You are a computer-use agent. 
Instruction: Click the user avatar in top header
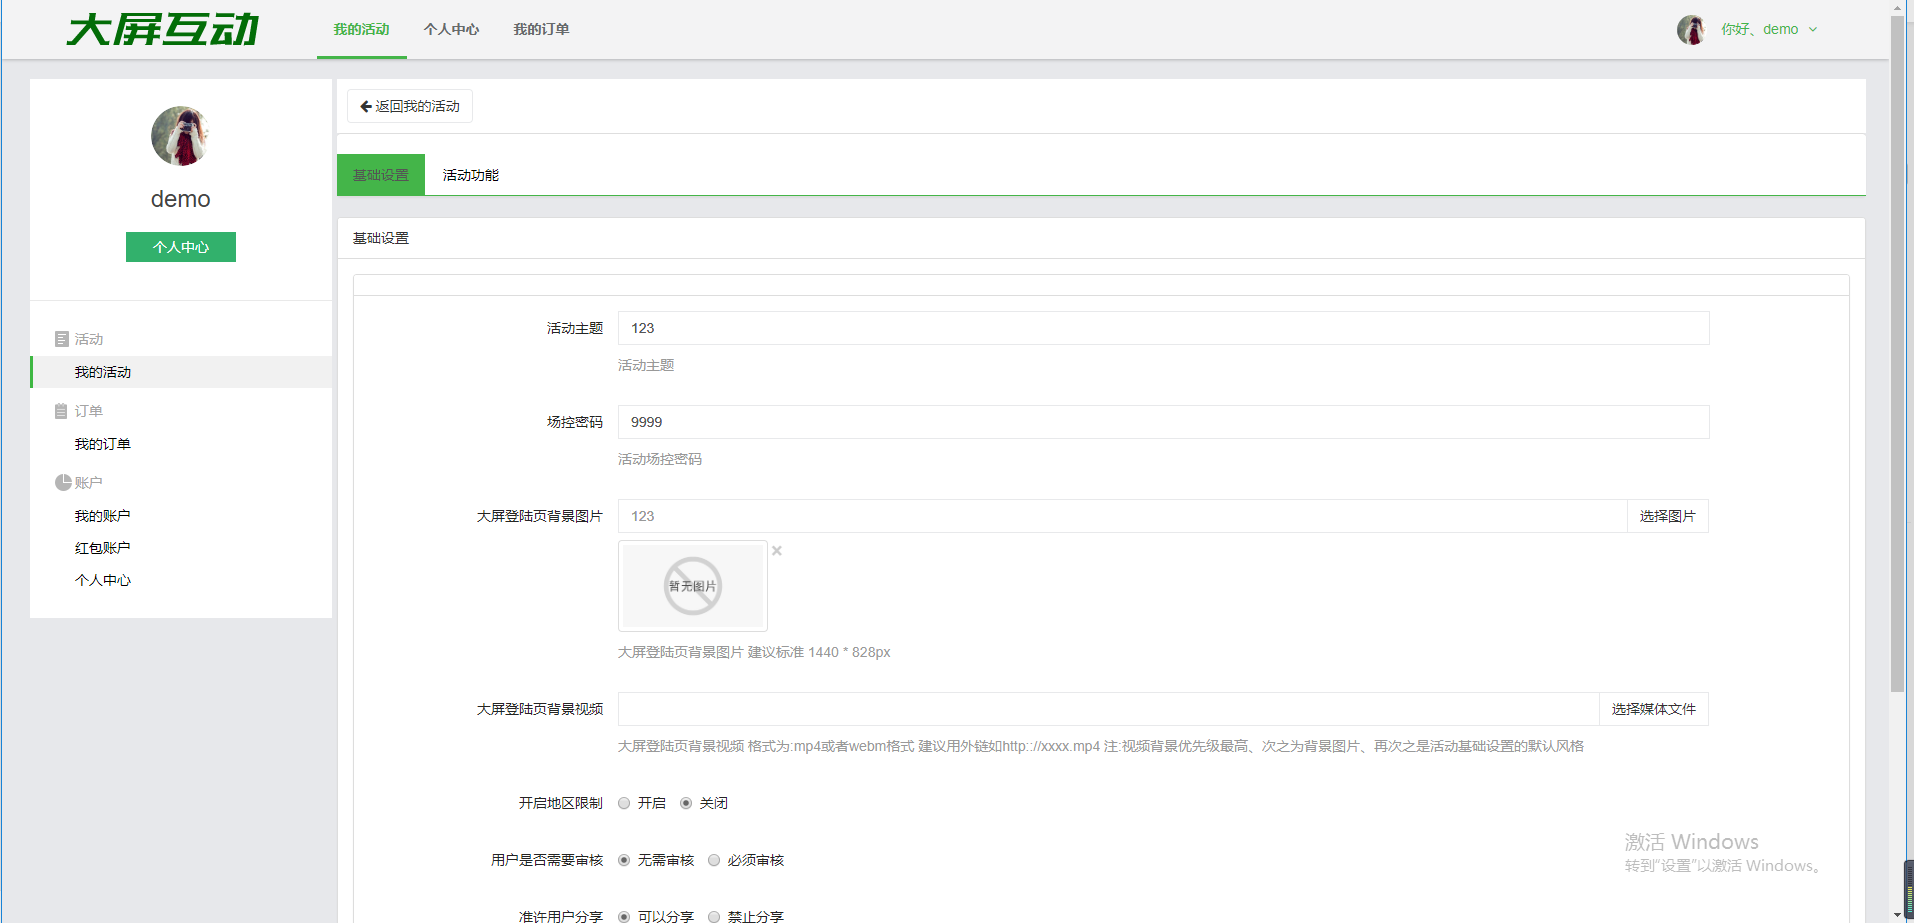coord(1690,30)
